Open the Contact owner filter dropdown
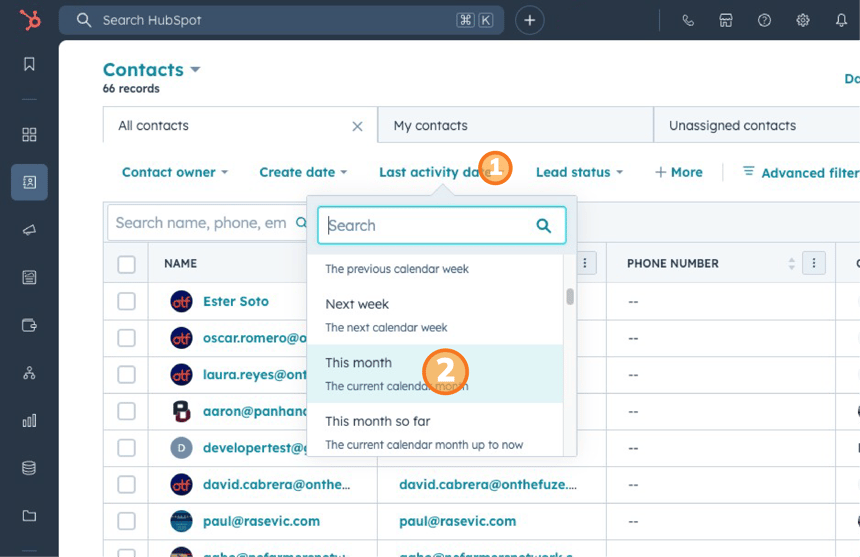Image resolution: width=860 pixels, height=557 pixels. (x=174, y=172)
